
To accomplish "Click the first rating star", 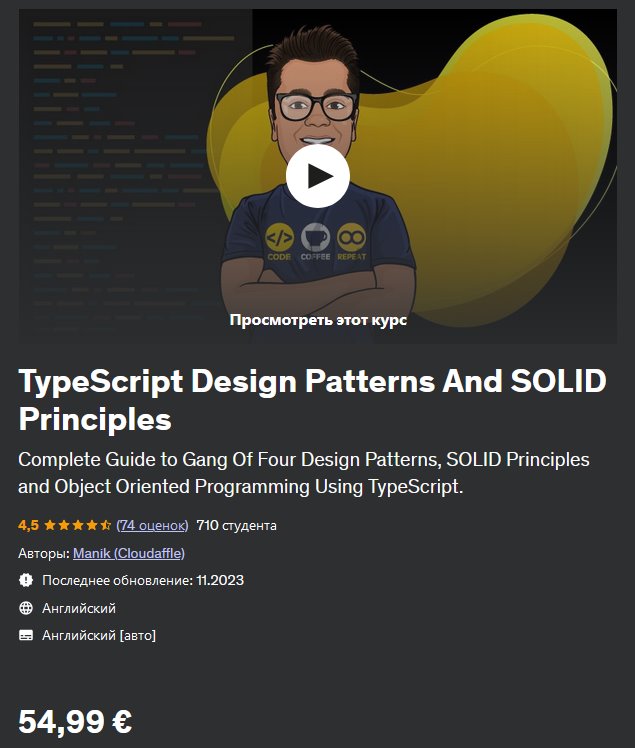I will 49,525.
